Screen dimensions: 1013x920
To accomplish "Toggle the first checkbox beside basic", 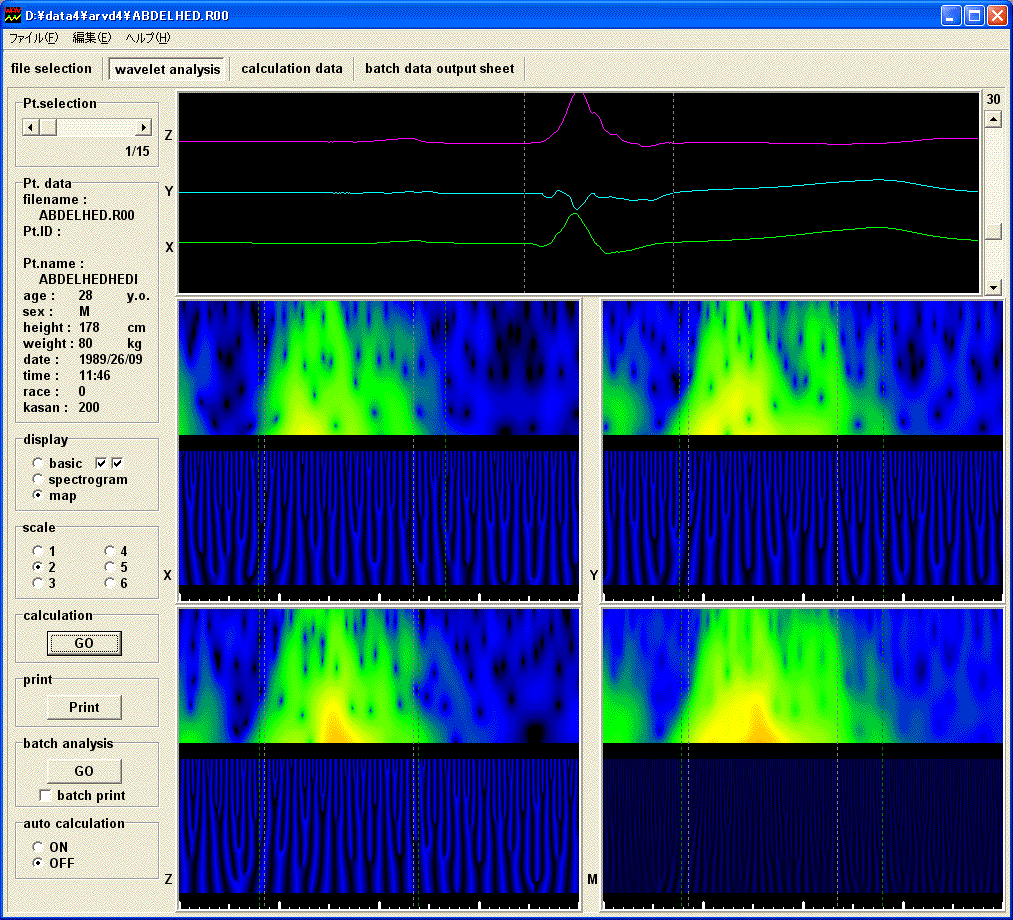I will point(101,463).
